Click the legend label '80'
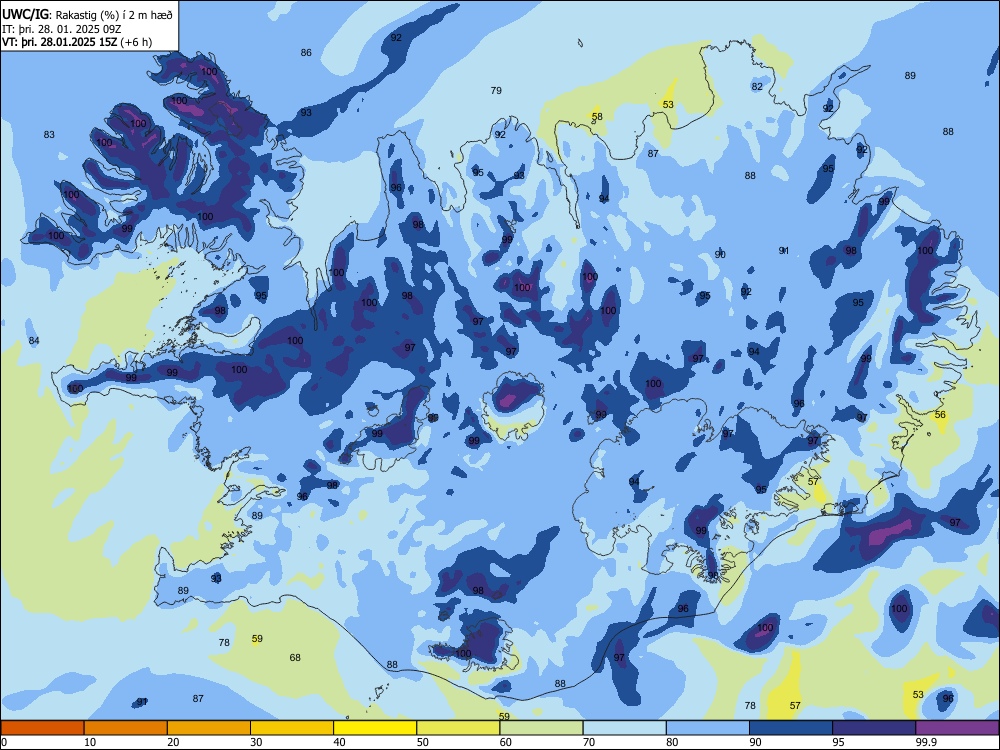The height and width of the screenshot is (750, 1000). pos(672,742)
